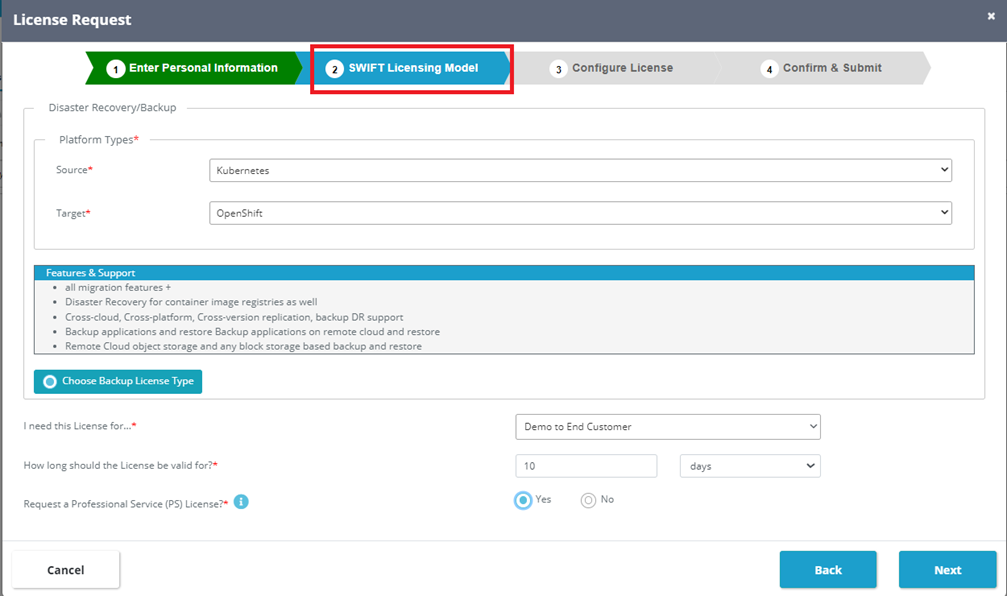
Task: Open the days unit dropdown
Action: pyautogui.click(x=750, y=466)
